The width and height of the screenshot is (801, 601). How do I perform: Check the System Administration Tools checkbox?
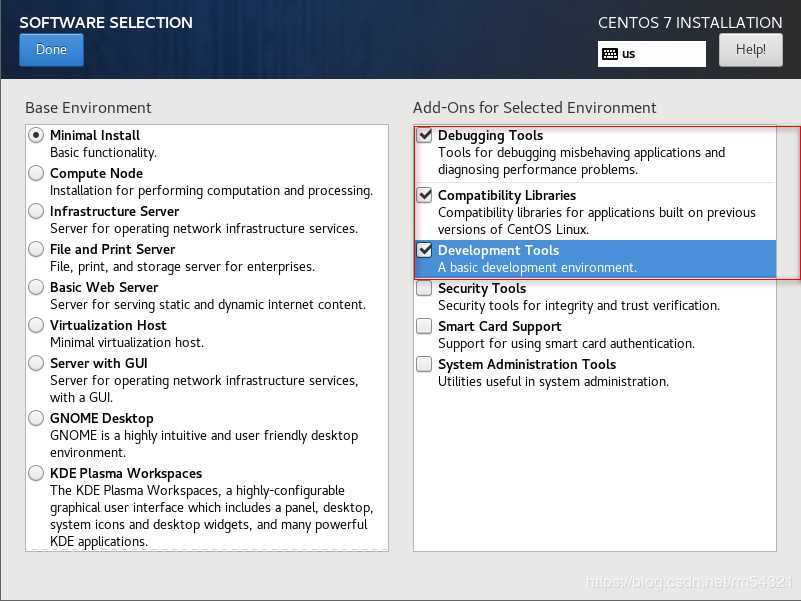point(424,364)
